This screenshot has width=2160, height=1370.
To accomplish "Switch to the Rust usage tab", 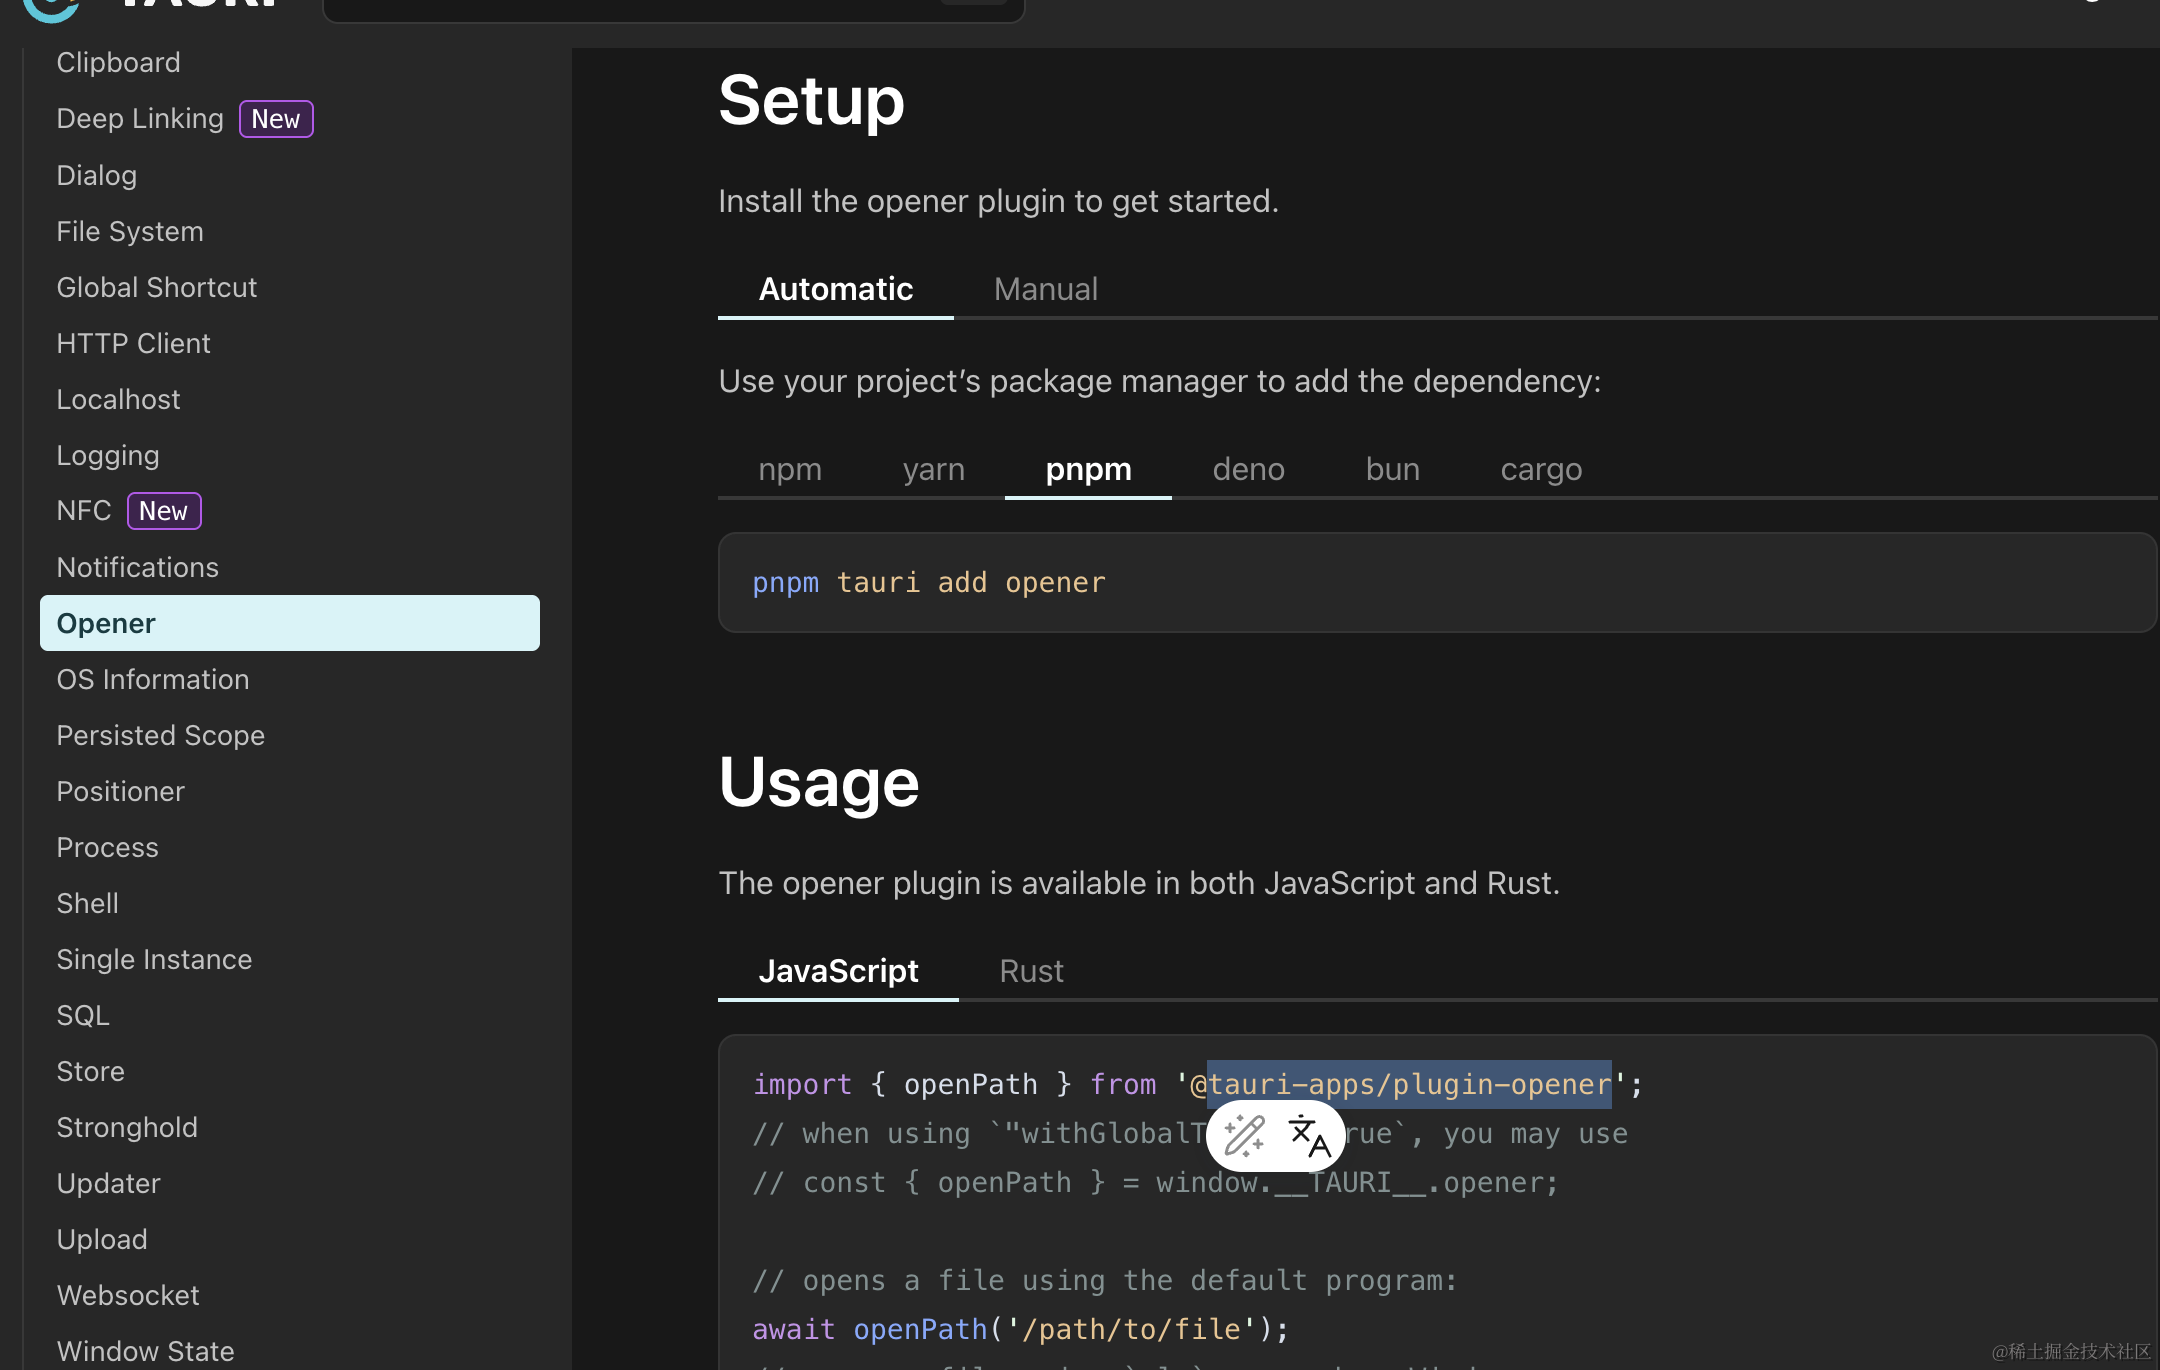I will point(1031,972).
